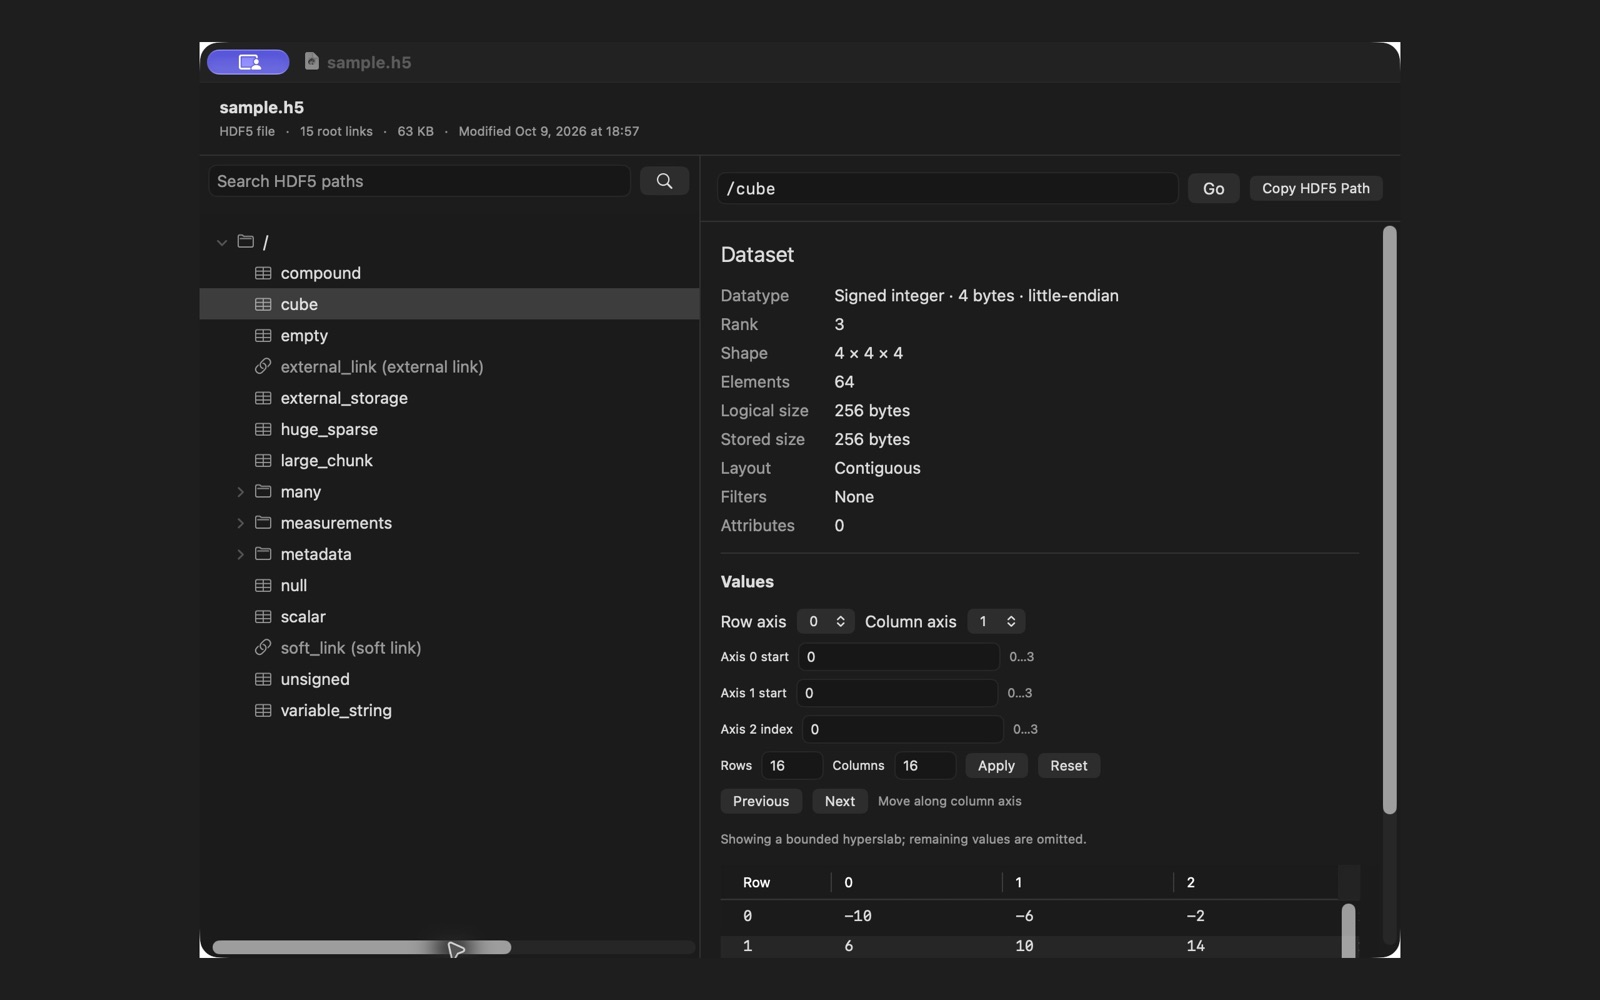Click the Reset button
Viewport: 1600px width, 1000px height.
click(x=1068, y=765)
